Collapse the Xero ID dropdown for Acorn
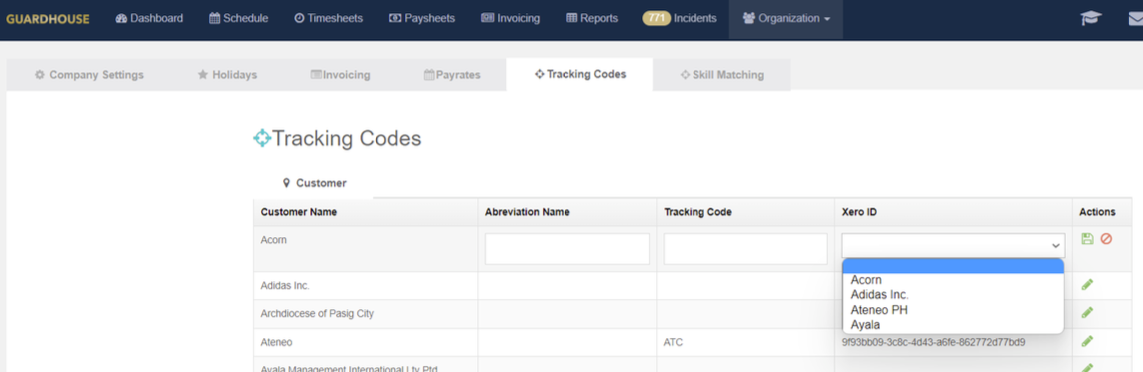1143x372 pixels. (953, 245)
